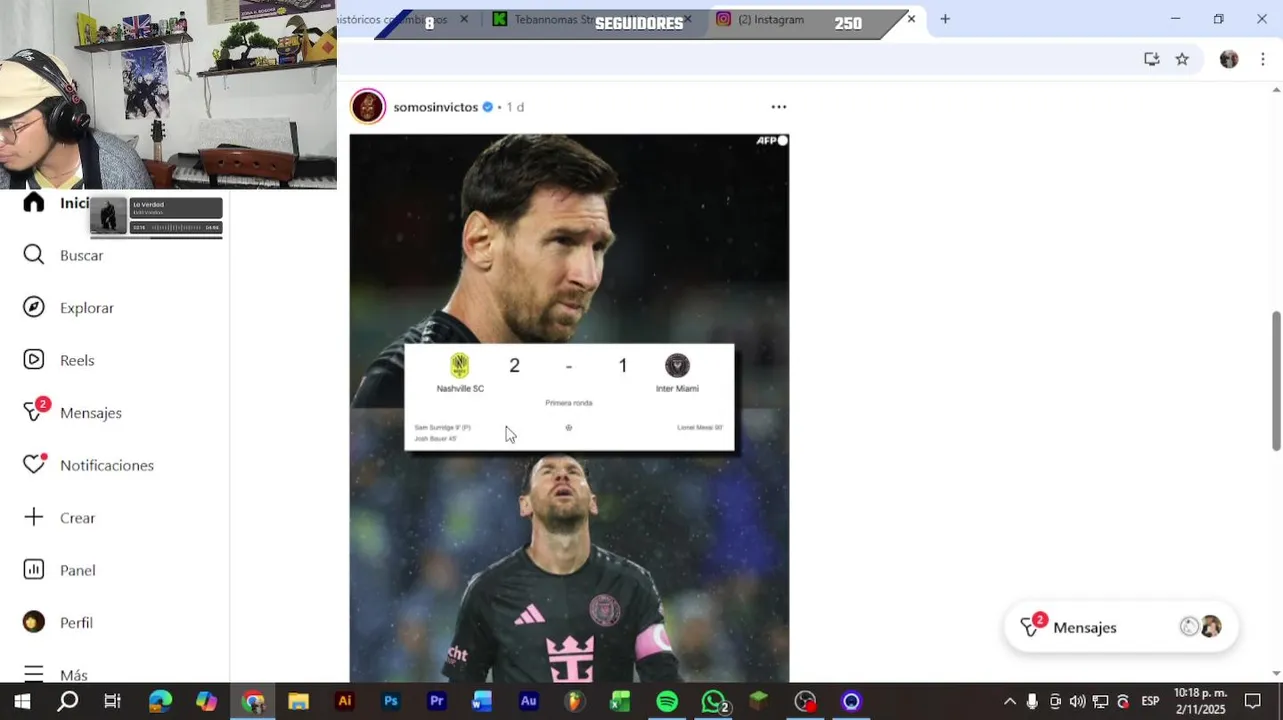The image size is (1283, 720).
Task: Show hidden system tray icons
Action: [x=1010, y=702]
